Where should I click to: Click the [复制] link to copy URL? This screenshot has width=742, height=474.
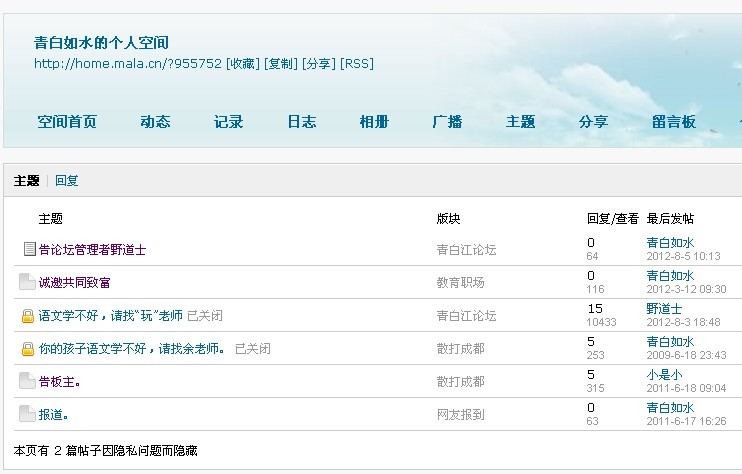280,64
